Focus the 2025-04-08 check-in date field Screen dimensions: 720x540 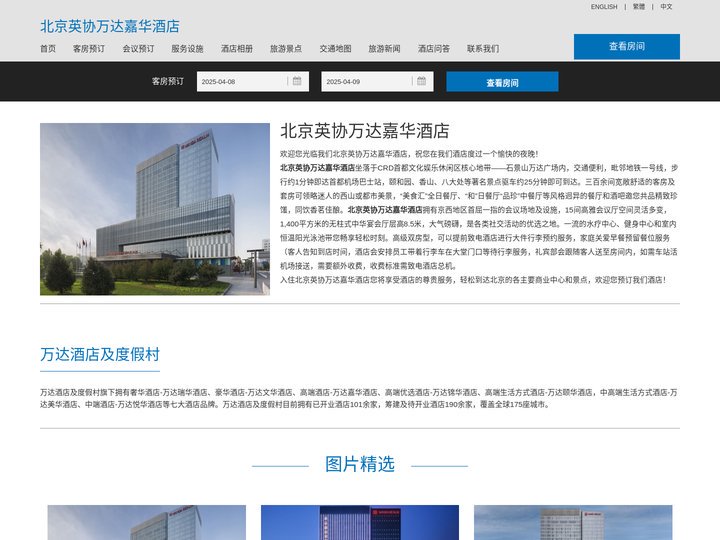(253, 82)
